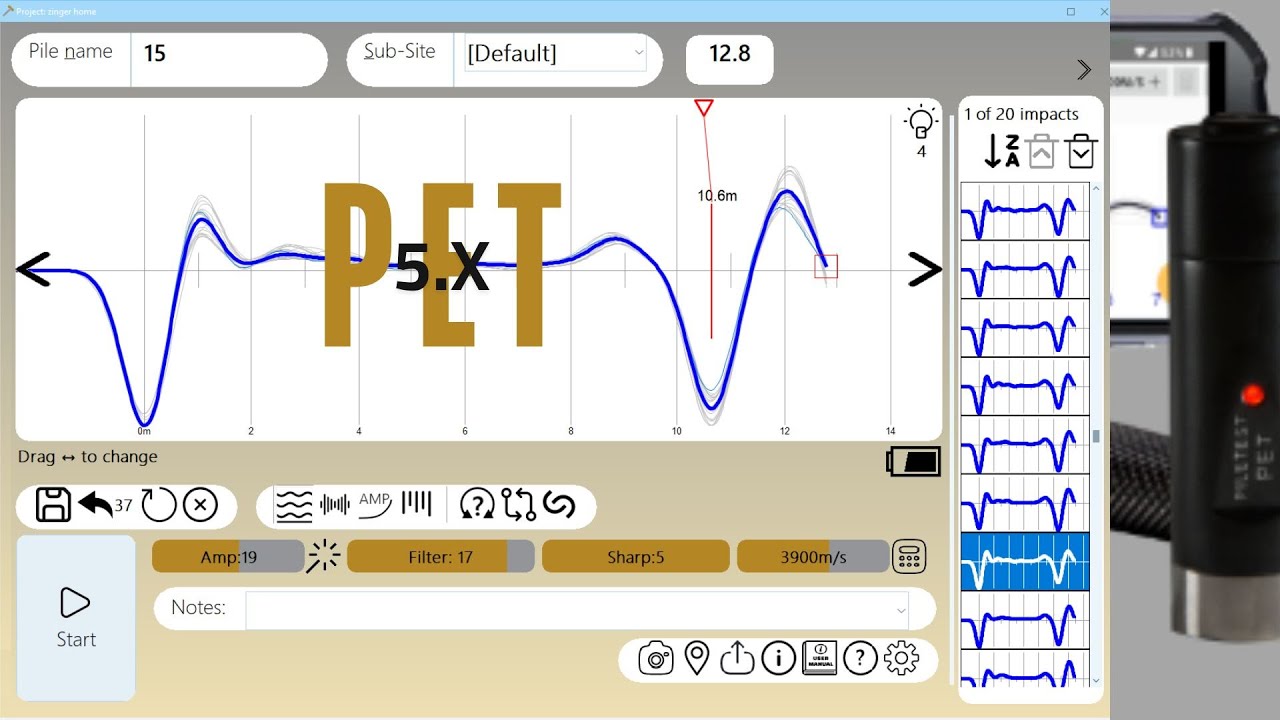Click the sparkle auto-amplify icon next to Amp

click(323, 556)
